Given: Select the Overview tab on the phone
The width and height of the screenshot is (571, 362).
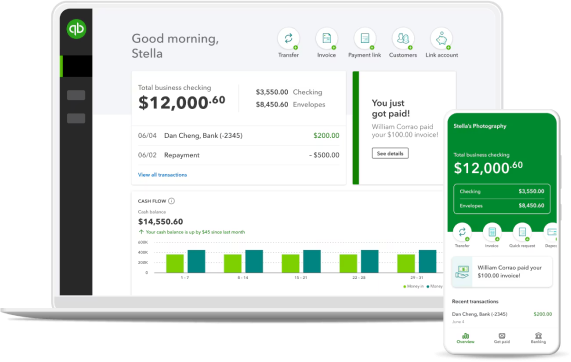Looking at the screenshot, I should pos(465,338).
